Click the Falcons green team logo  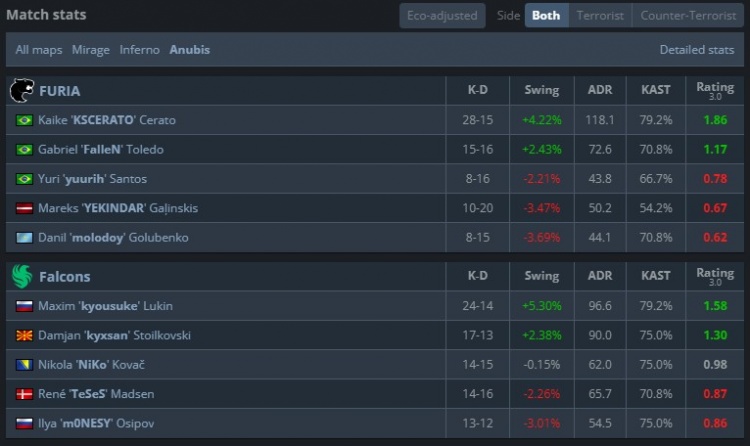(x=21, y=276)
